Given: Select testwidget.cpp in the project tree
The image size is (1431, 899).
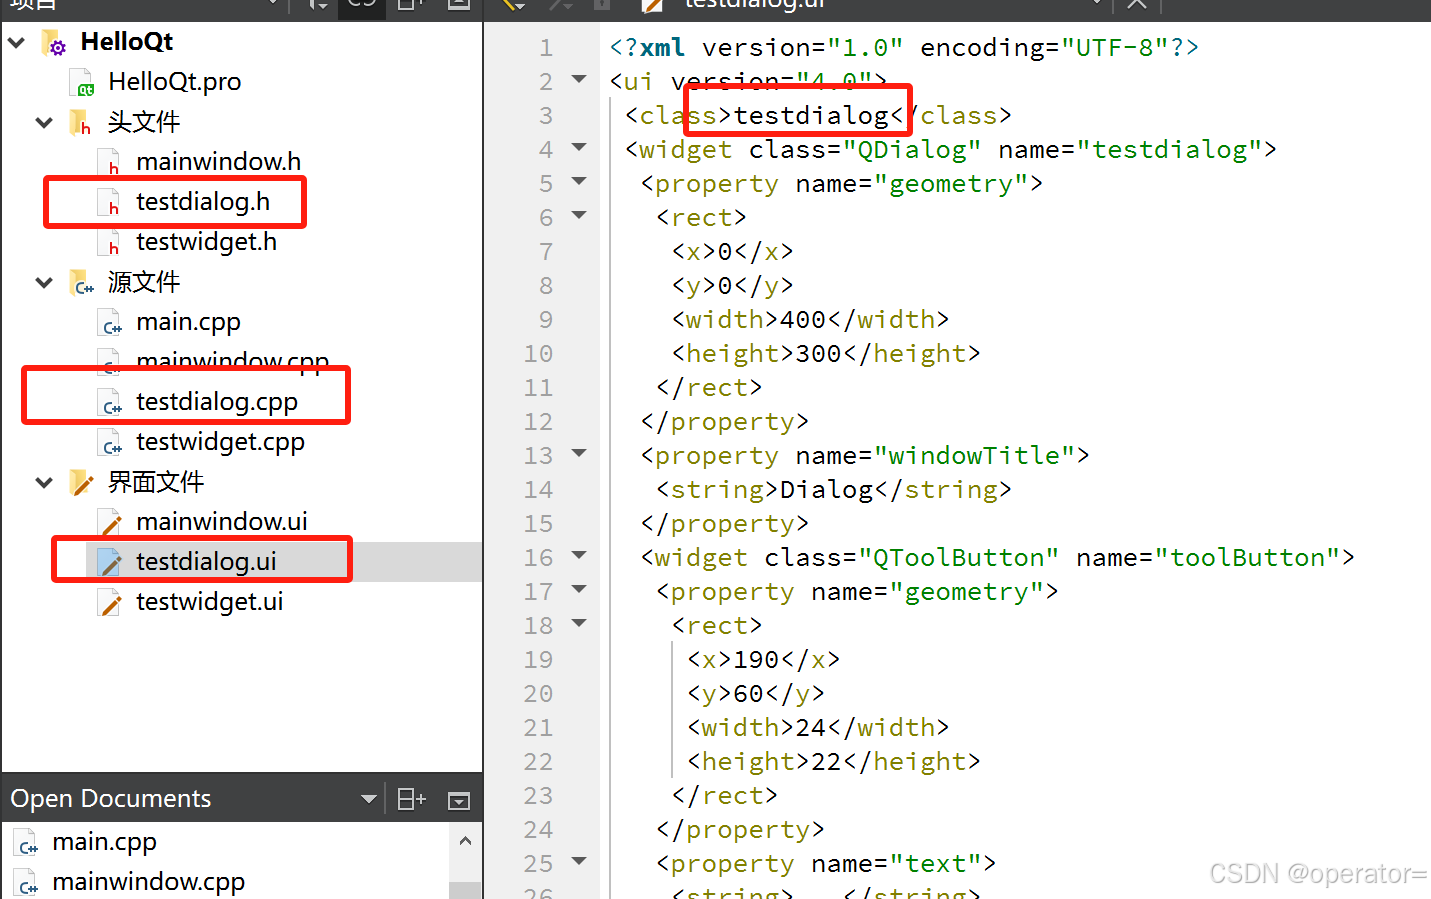Looking at the screenshot, I should (220, 442).
